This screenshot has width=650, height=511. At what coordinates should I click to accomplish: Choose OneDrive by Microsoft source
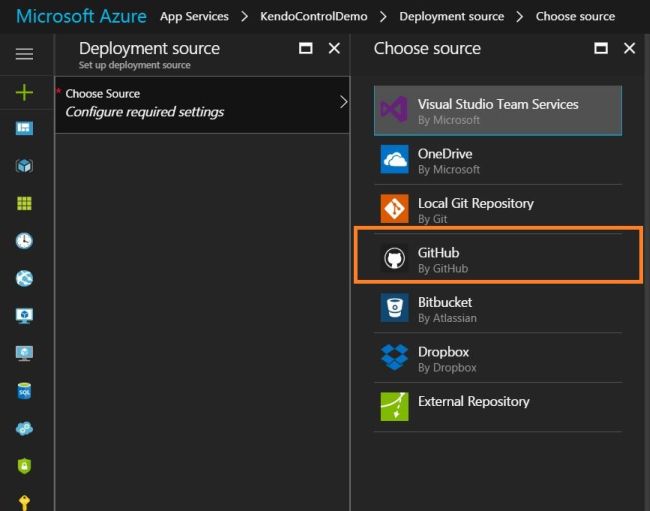click(497, 160)
